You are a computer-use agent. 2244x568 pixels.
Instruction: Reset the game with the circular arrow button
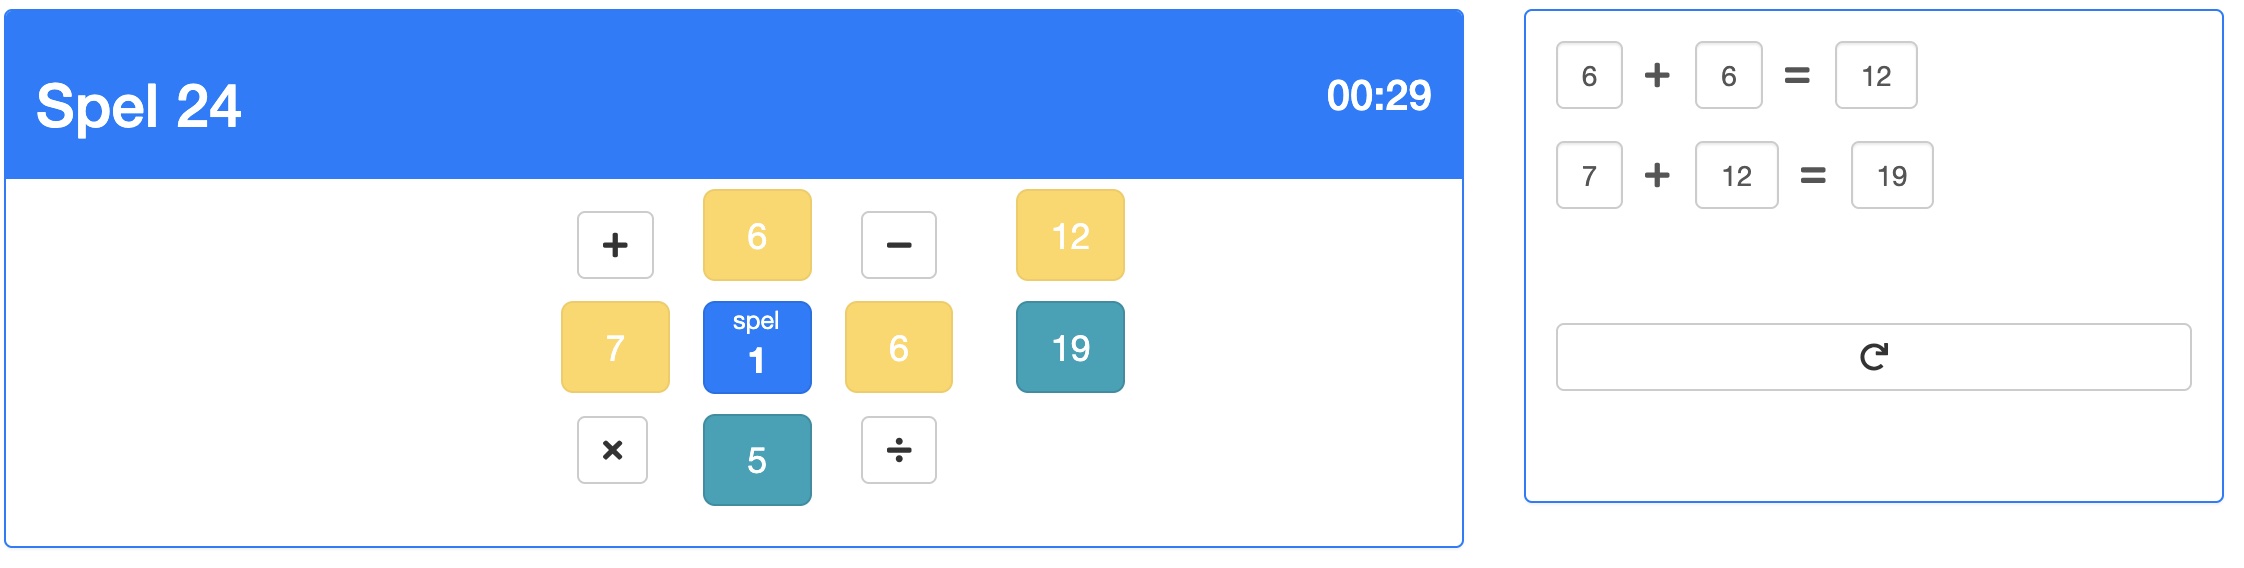click(x=1873, y=357)
